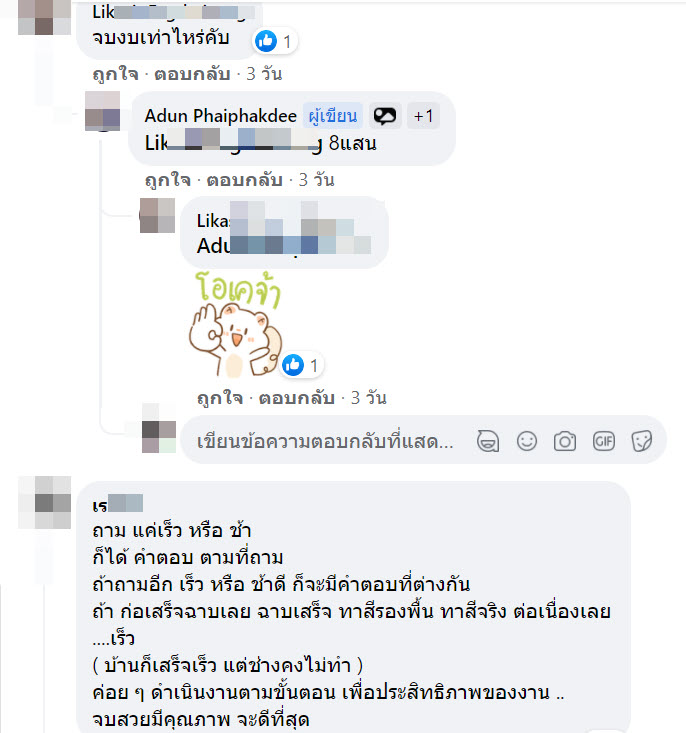The height and width of the screenshot is (733, 686).
Task: Click the ผู้เขียน author badge
Action: tap(332, 115)
